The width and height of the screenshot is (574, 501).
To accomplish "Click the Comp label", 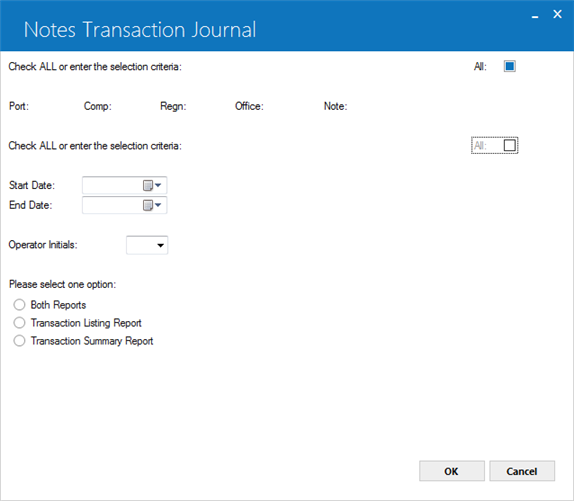I will pos(98,106).
